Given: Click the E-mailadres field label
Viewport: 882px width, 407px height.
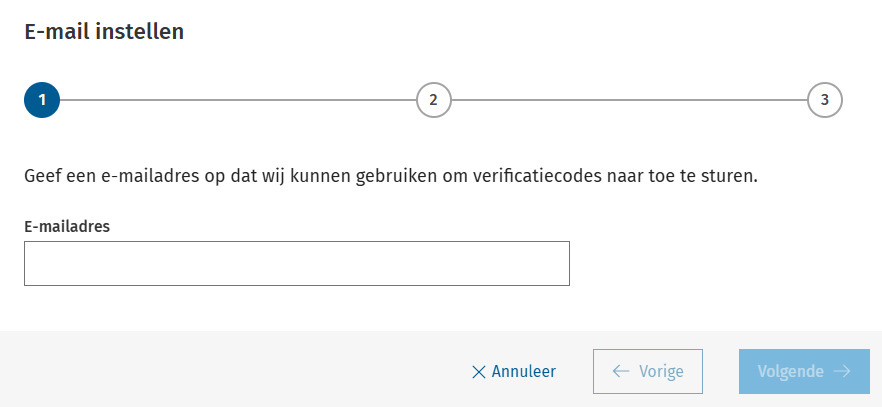Looking at the screenshot, I should point(67,226).
